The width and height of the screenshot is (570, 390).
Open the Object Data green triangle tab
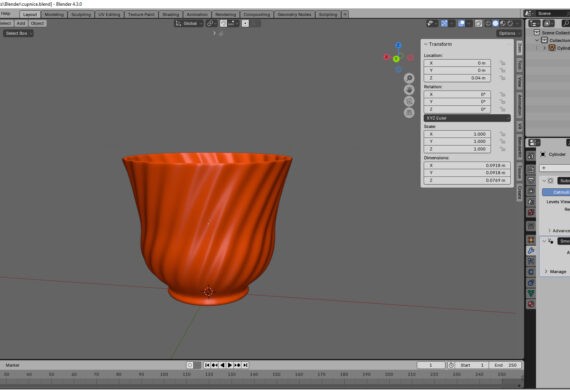[531, 293]
